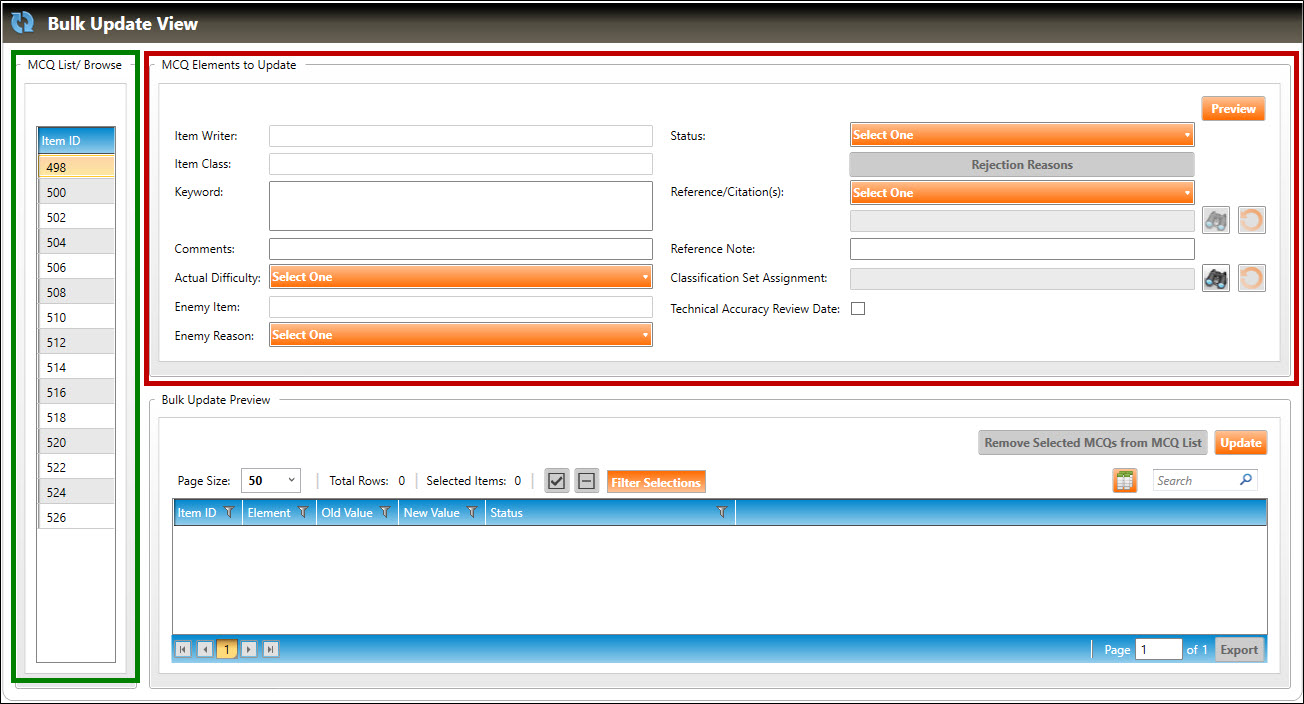Click binoculars icon for Classification Set Assignment
The height and width of the screenshot is (704, 1304).
1215,279
